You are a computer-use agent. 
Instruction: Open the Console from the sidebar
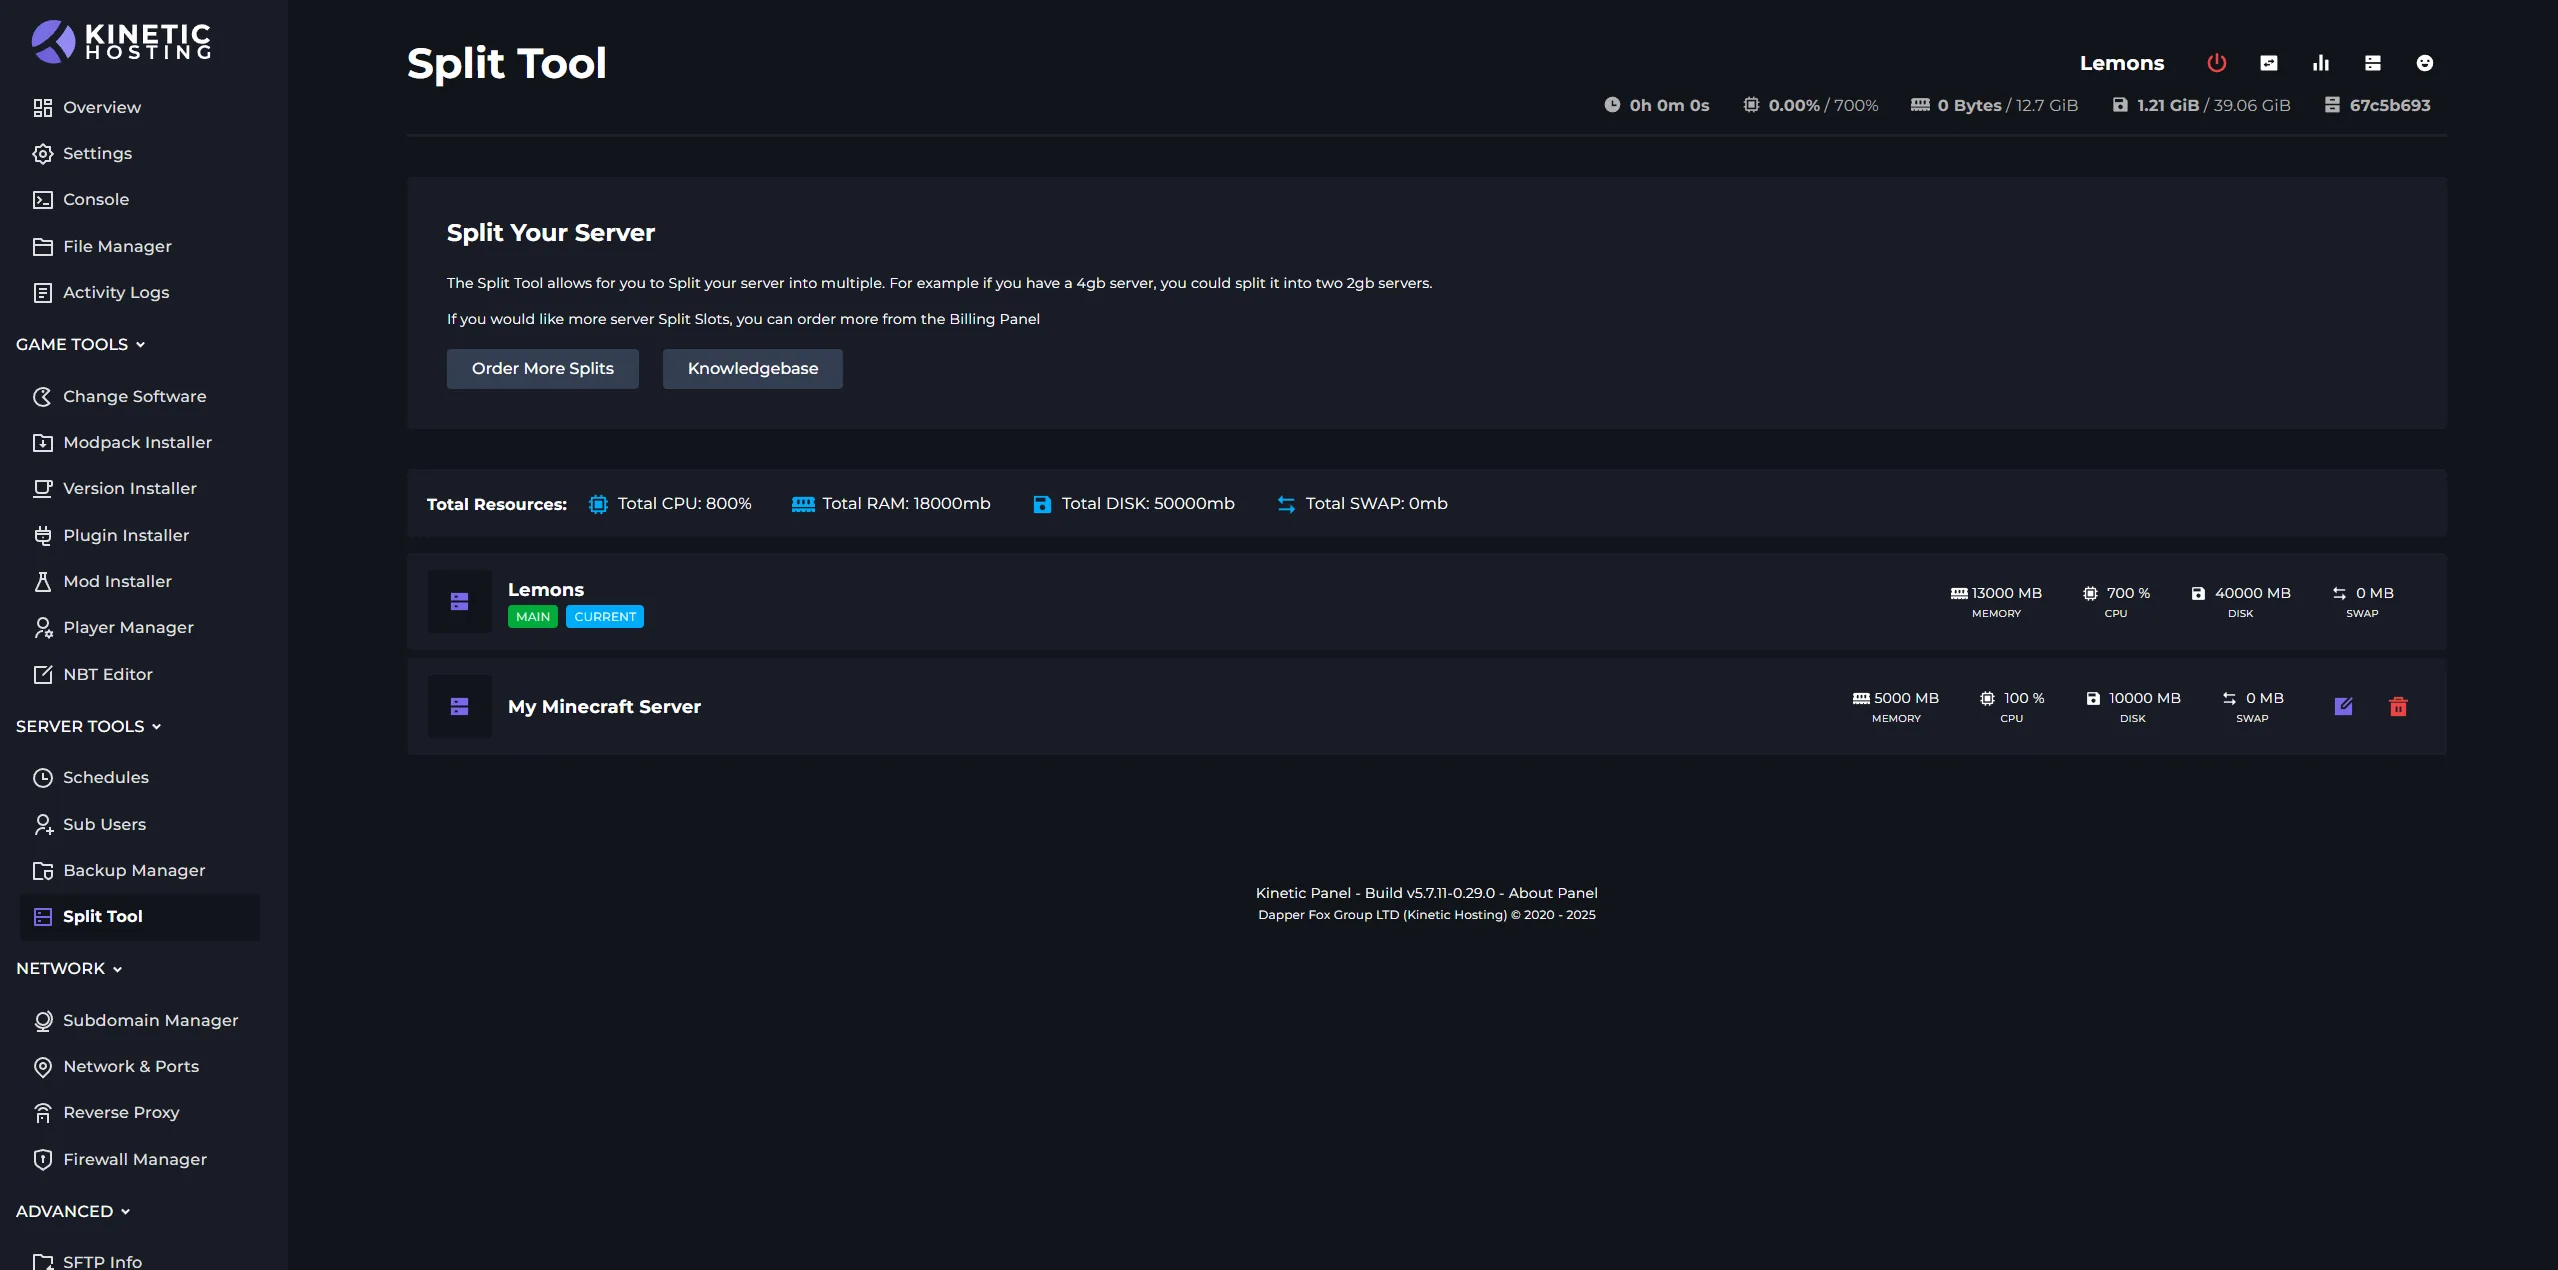97,199
